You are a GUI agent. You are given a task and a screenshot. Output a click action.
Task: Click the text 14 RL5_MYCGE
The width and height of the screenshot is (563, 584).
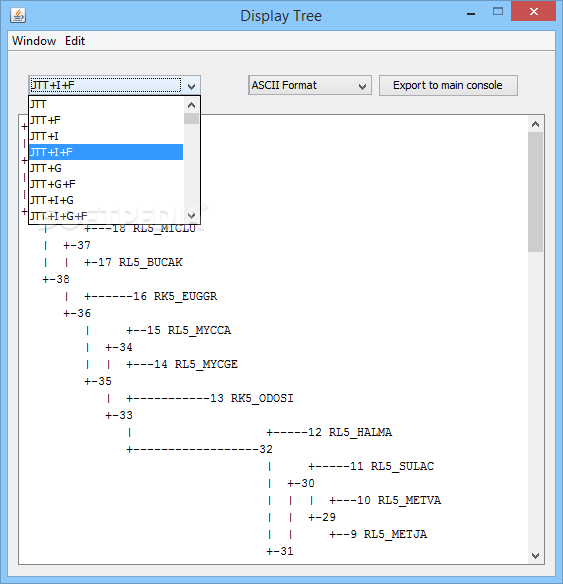coord(196,364)
